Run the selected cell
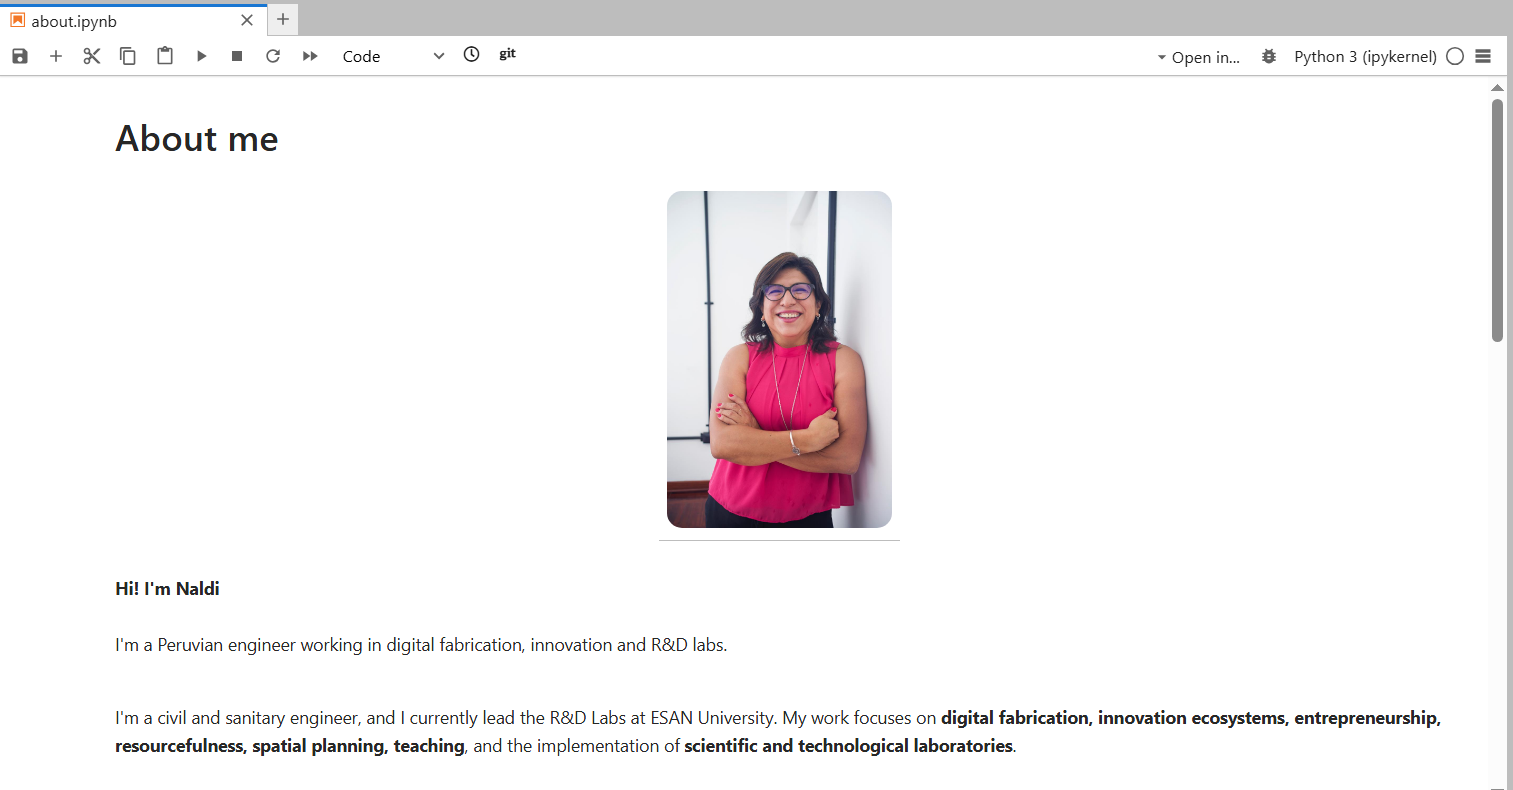1513x790 pixels. click(201, 56)
